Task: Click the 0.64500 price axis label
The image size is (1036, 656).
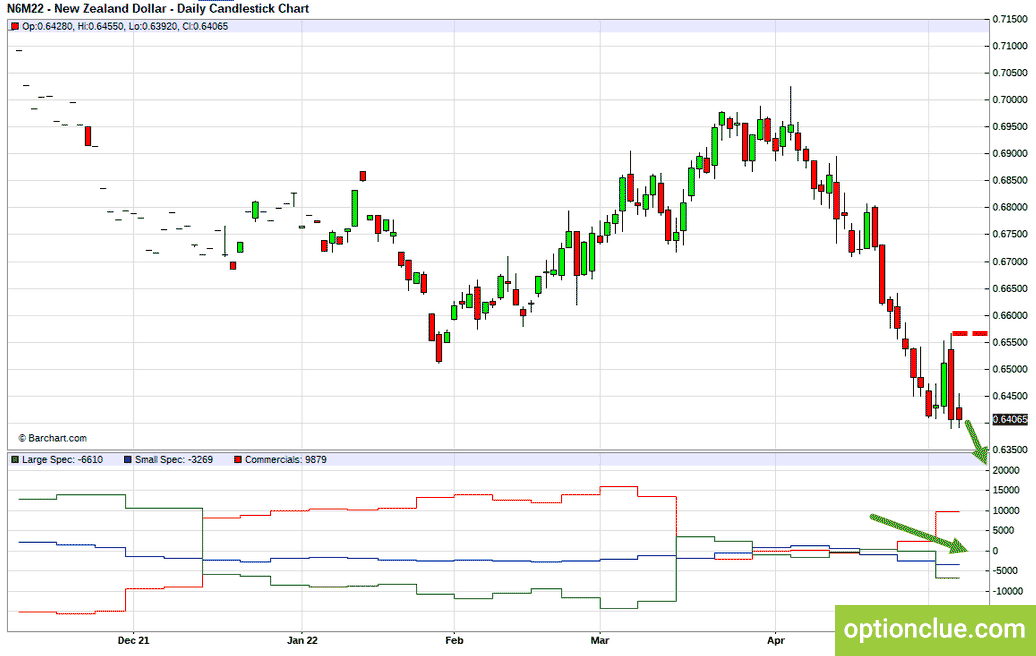Action: point(1010,396)
